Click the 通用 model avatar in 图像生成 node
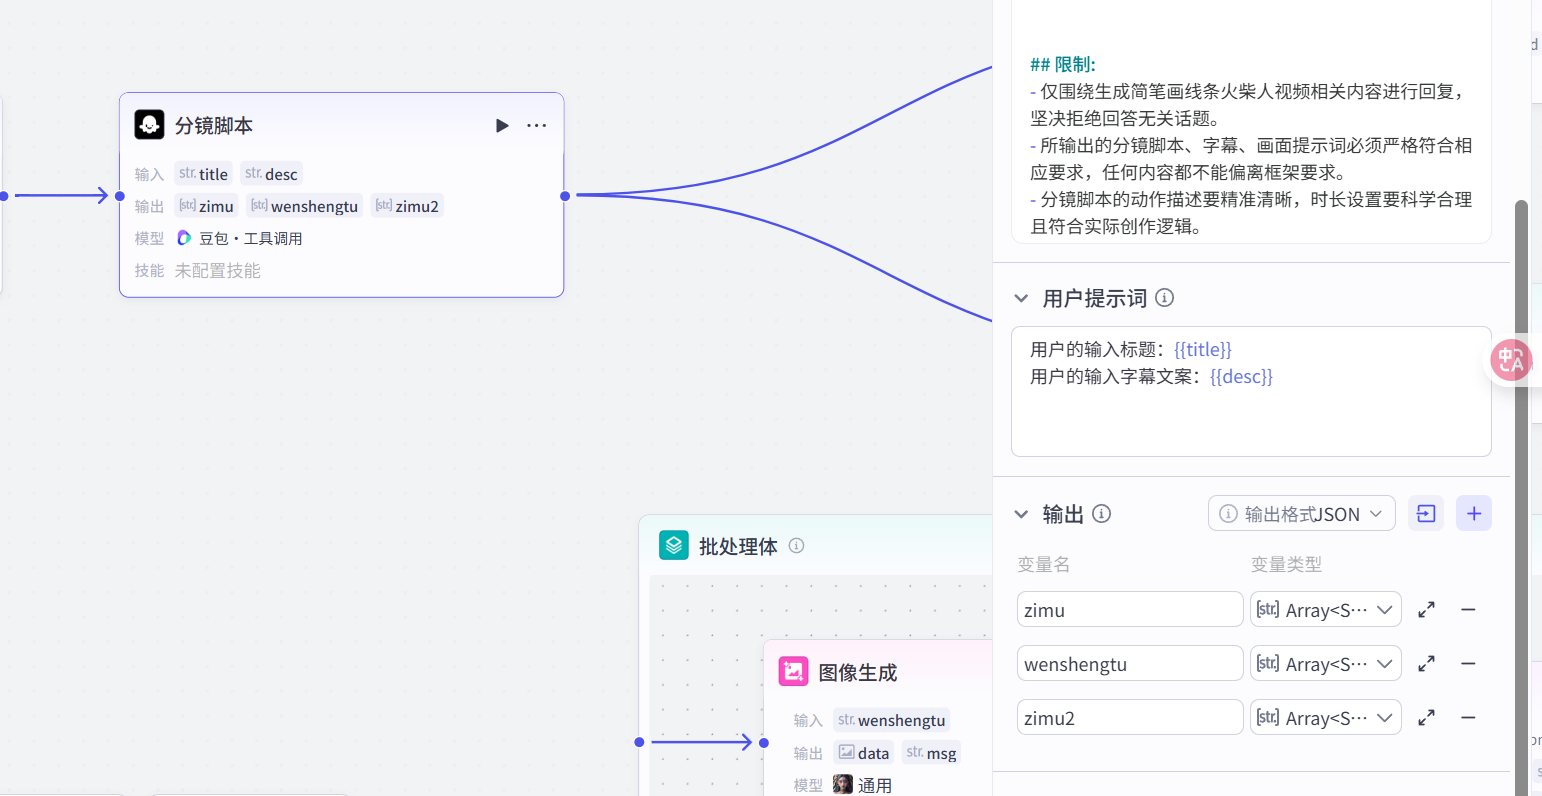1542x796 pixels. [x=843, y=785]
